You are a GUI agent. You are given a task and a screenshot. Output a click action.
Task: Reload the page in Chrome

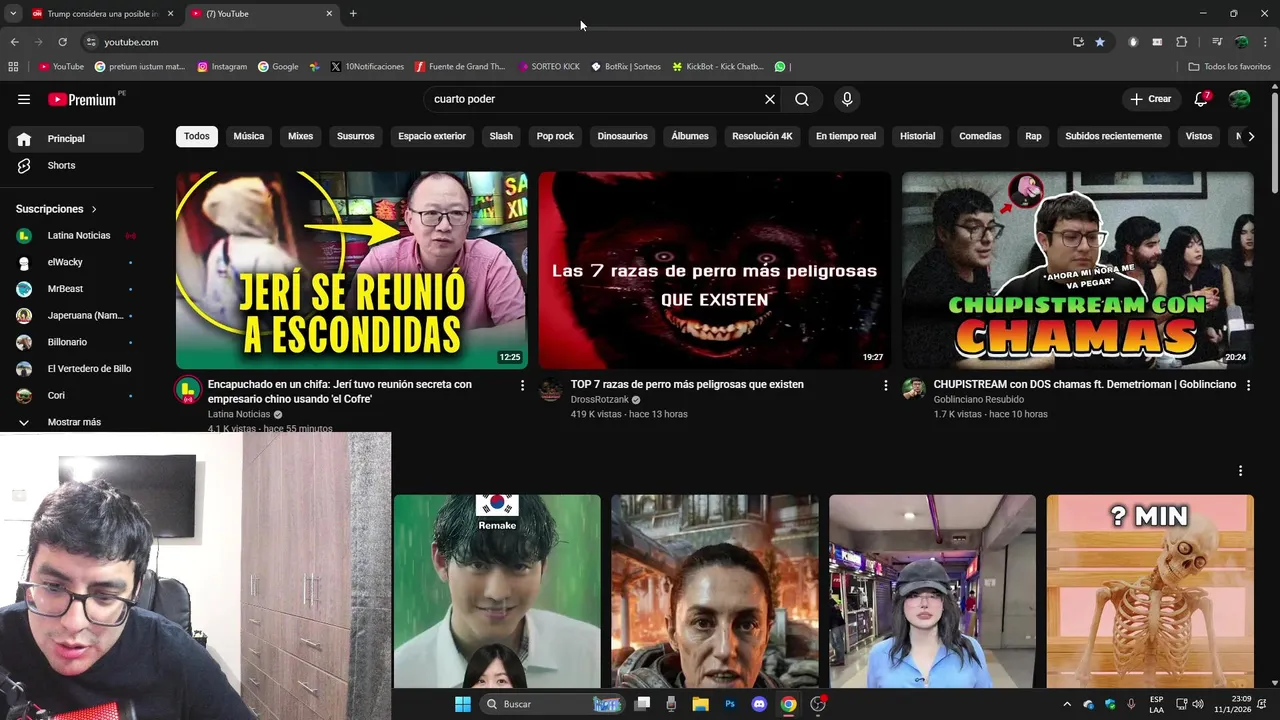[62, 42]
